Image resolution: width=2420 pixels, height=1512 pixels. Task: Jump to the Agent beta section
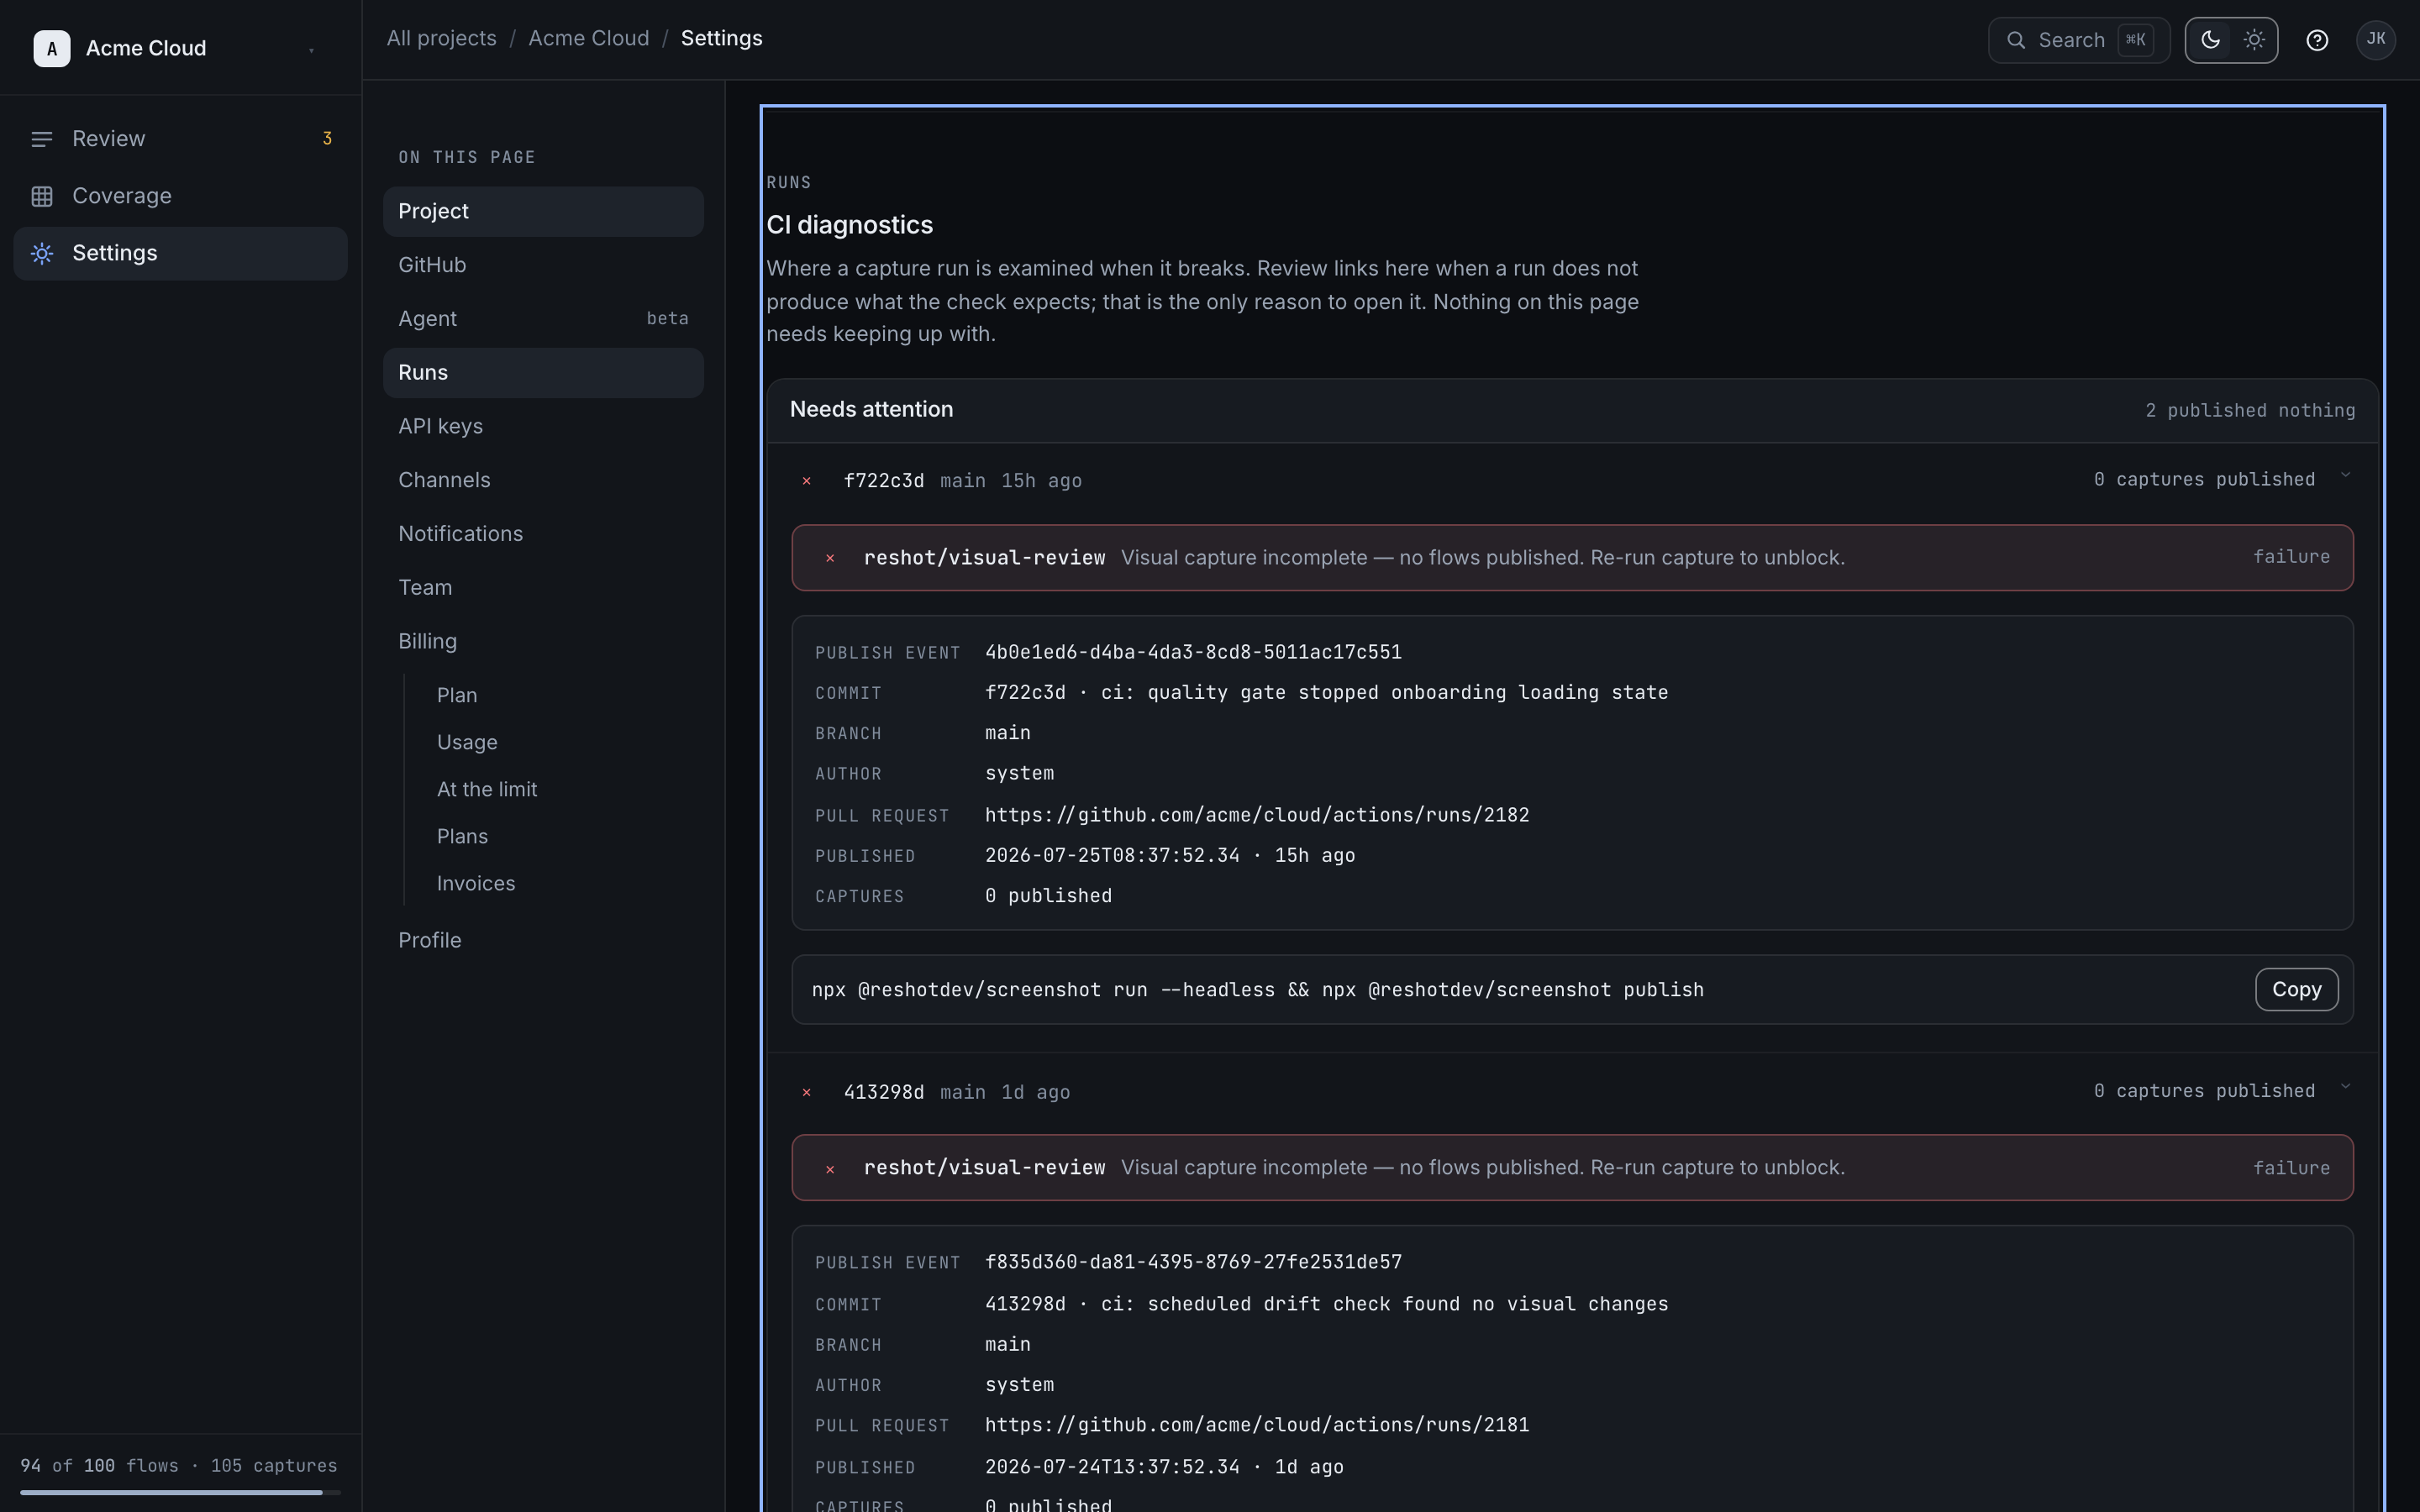(x=543, y=319)
